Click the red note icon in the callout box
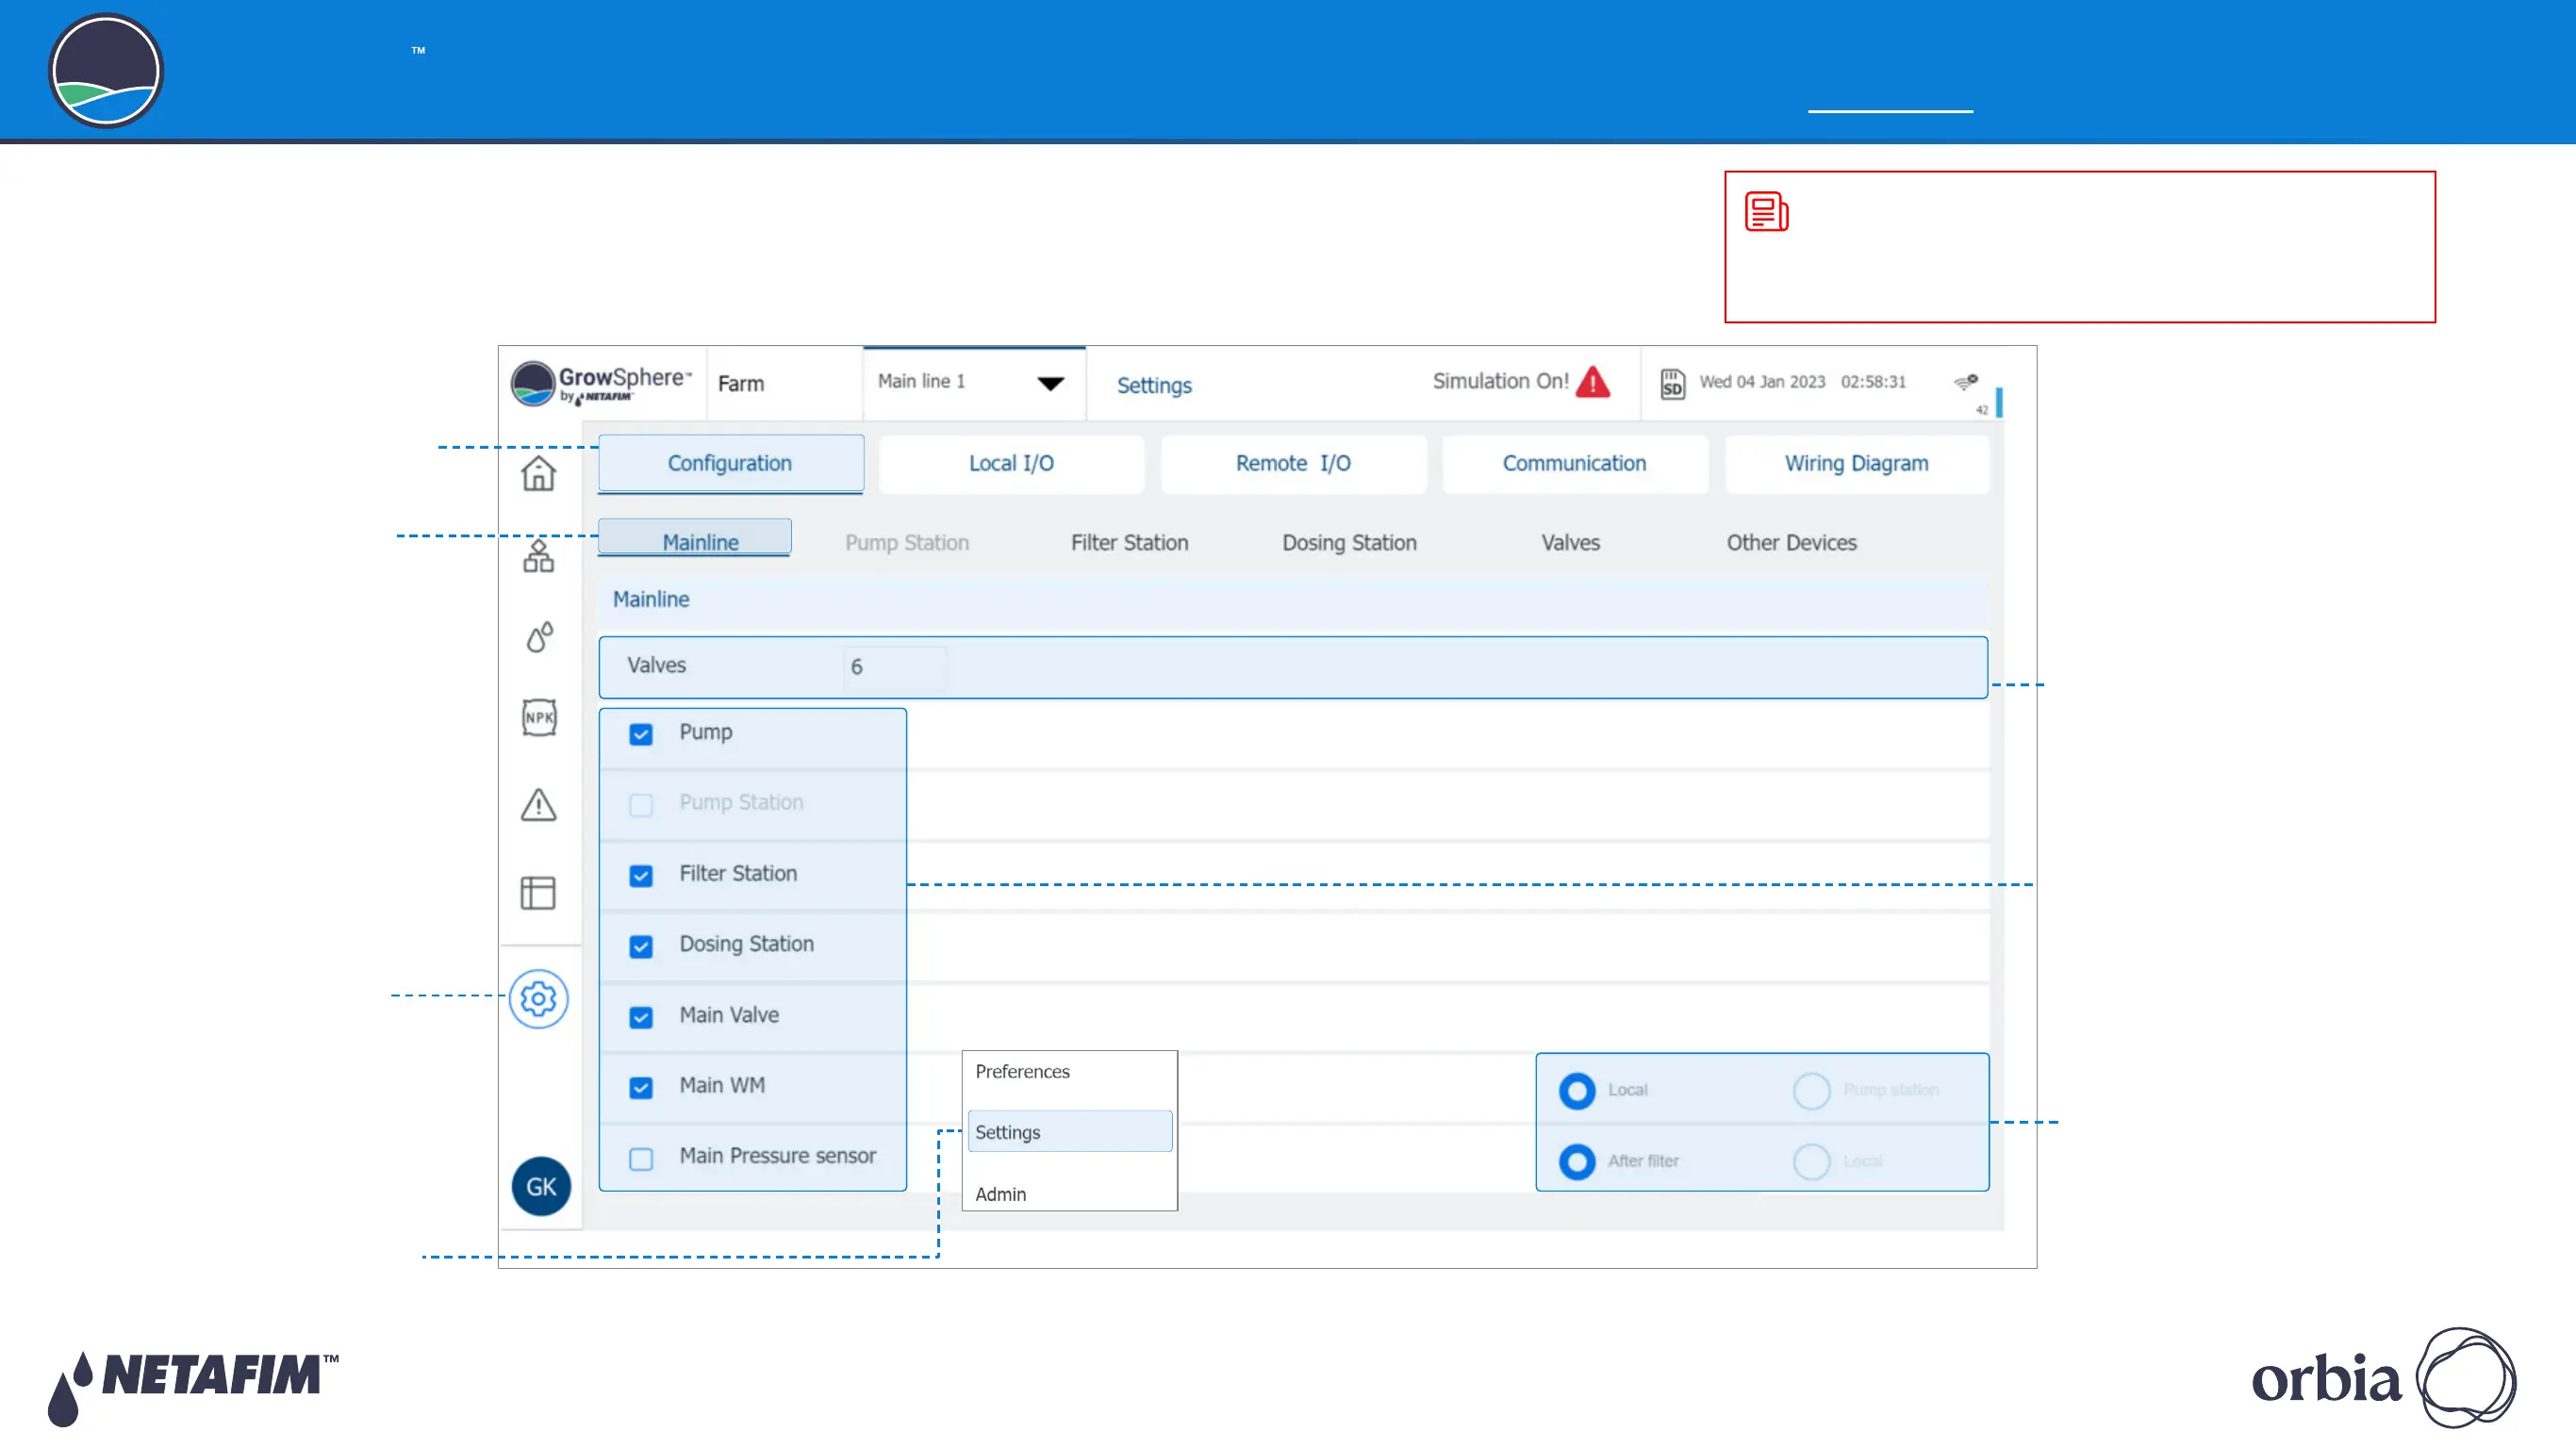The height and width of the screenshot is (1448, 2576). pyautogui.click(x=1767, y=212)
